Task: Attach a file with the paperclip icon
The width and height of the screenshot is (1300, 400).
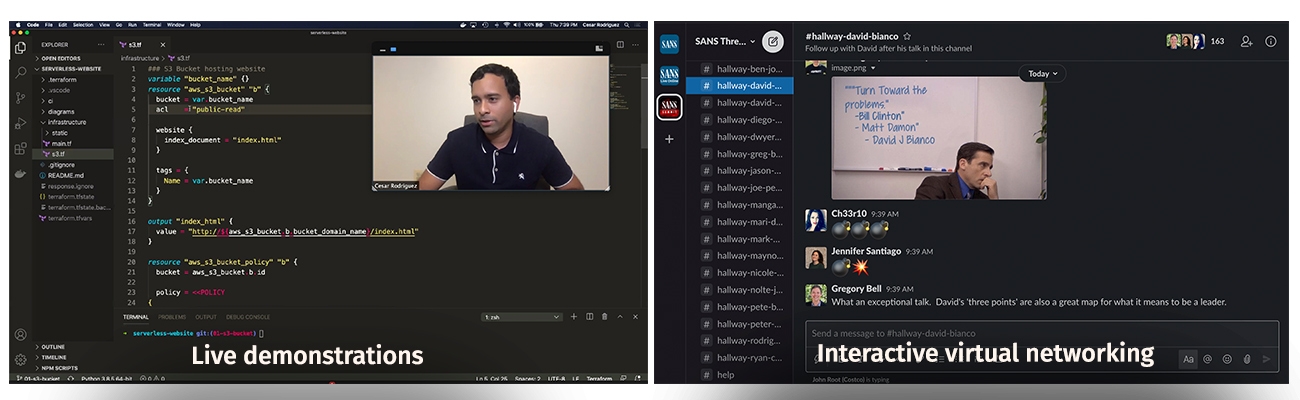Action: [x=1247, y=359]
